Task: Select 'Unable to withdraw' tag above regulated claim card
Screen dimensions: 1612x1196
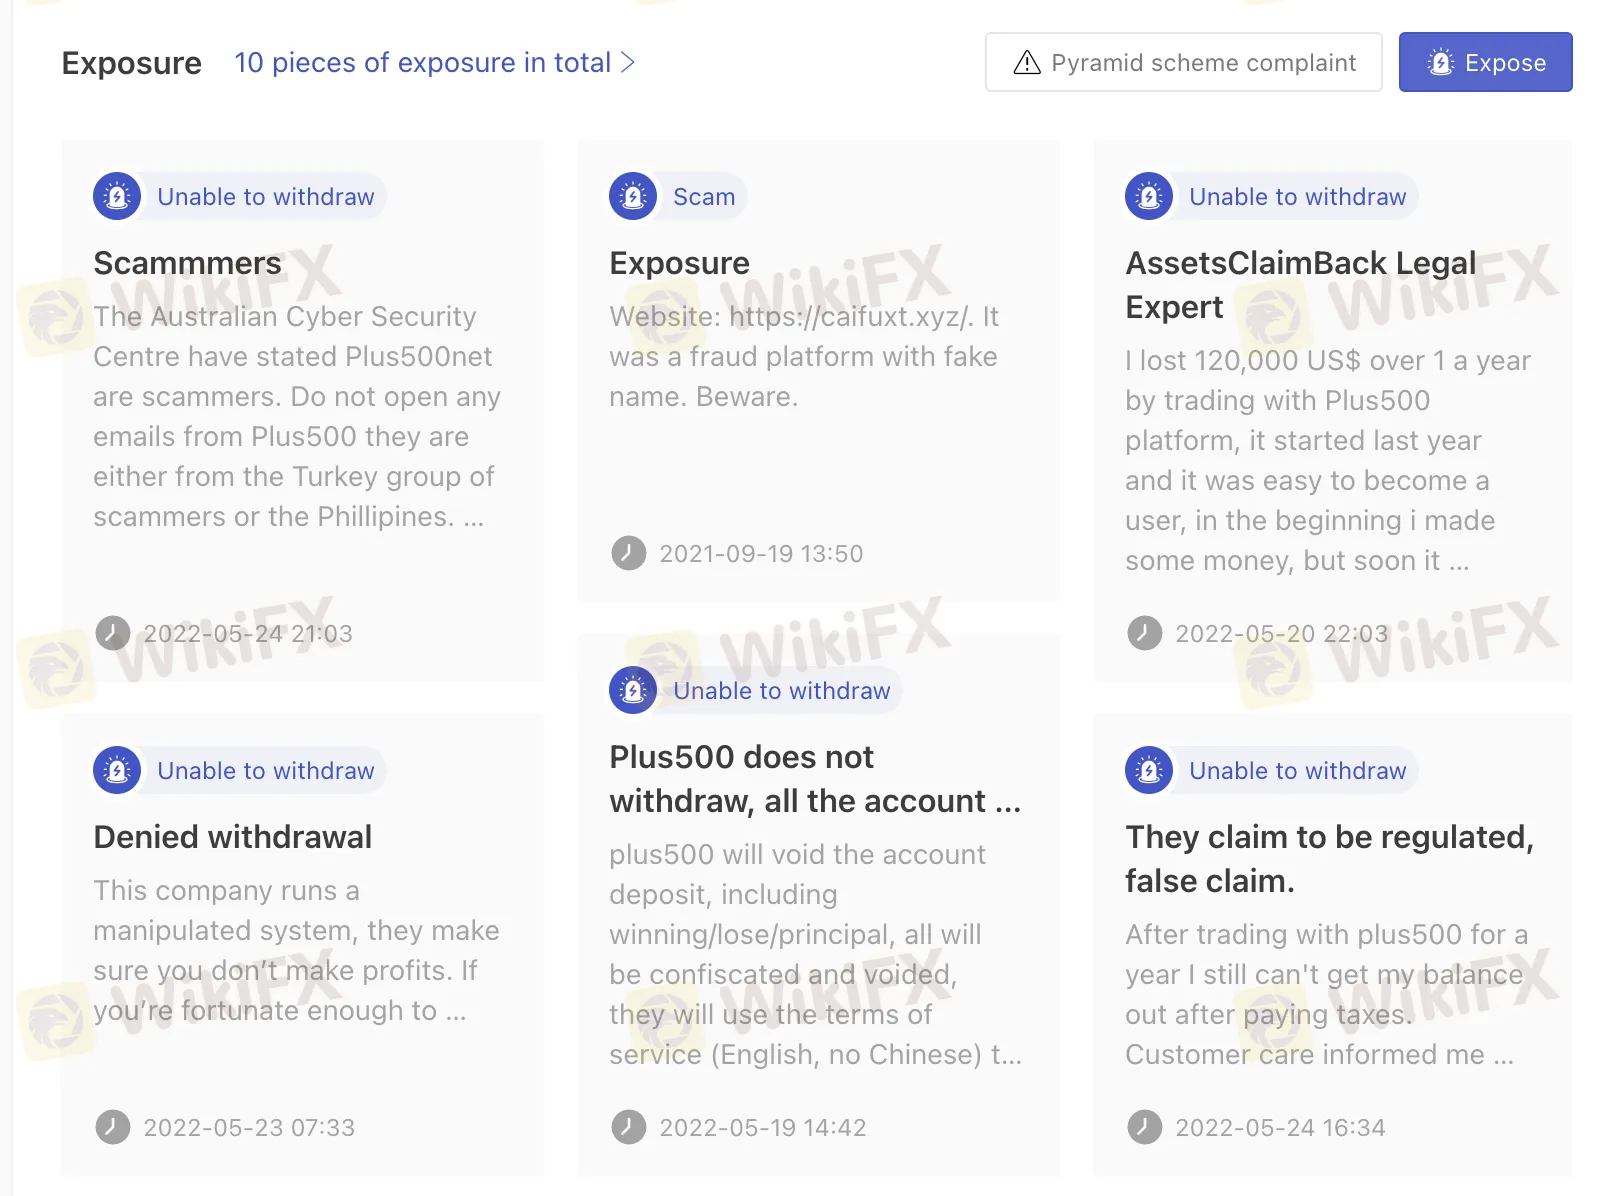Action: (x=1298, y=771)
